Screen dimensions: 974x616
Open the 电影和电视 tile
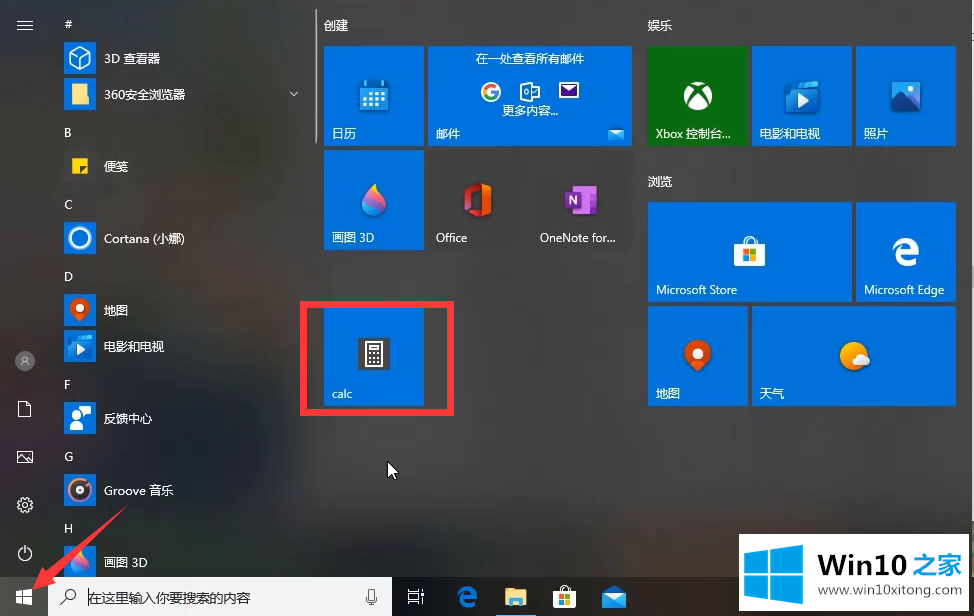click(802, 96)
